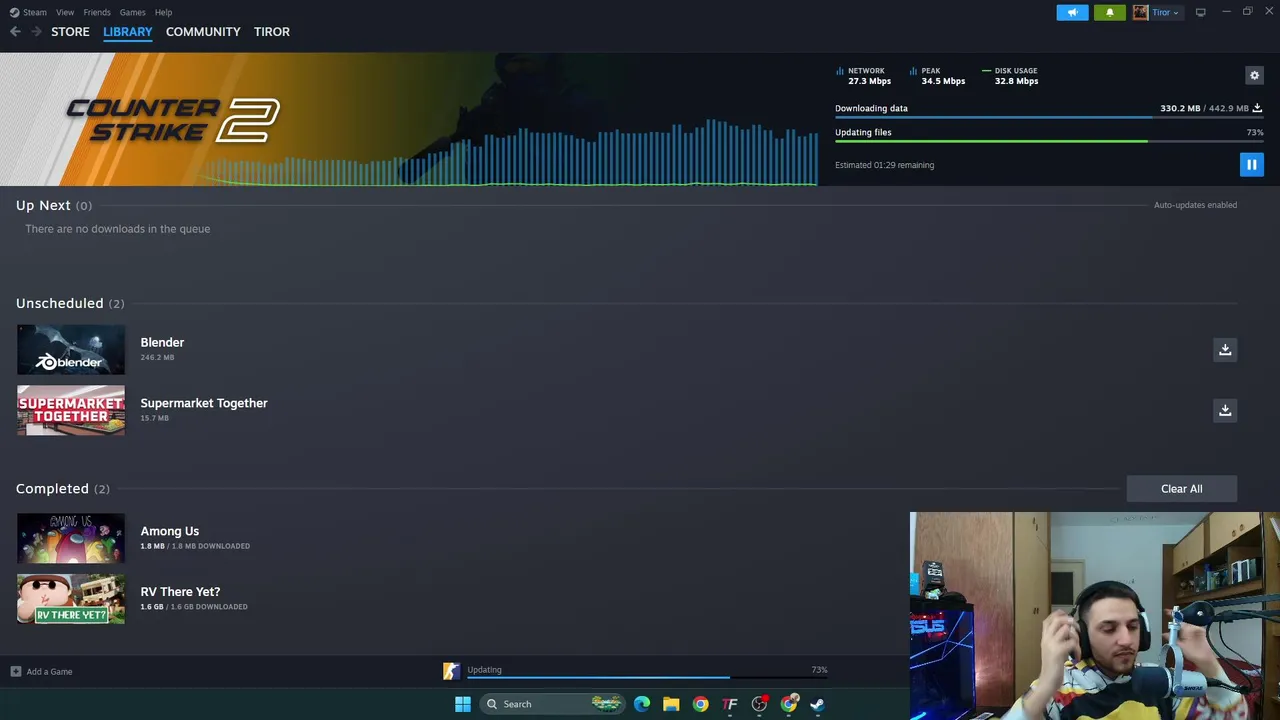Click '1.6 GB DOWNLOADED' under RV There Yet?
The image size is (1280, 720).
tap(209, 607)
